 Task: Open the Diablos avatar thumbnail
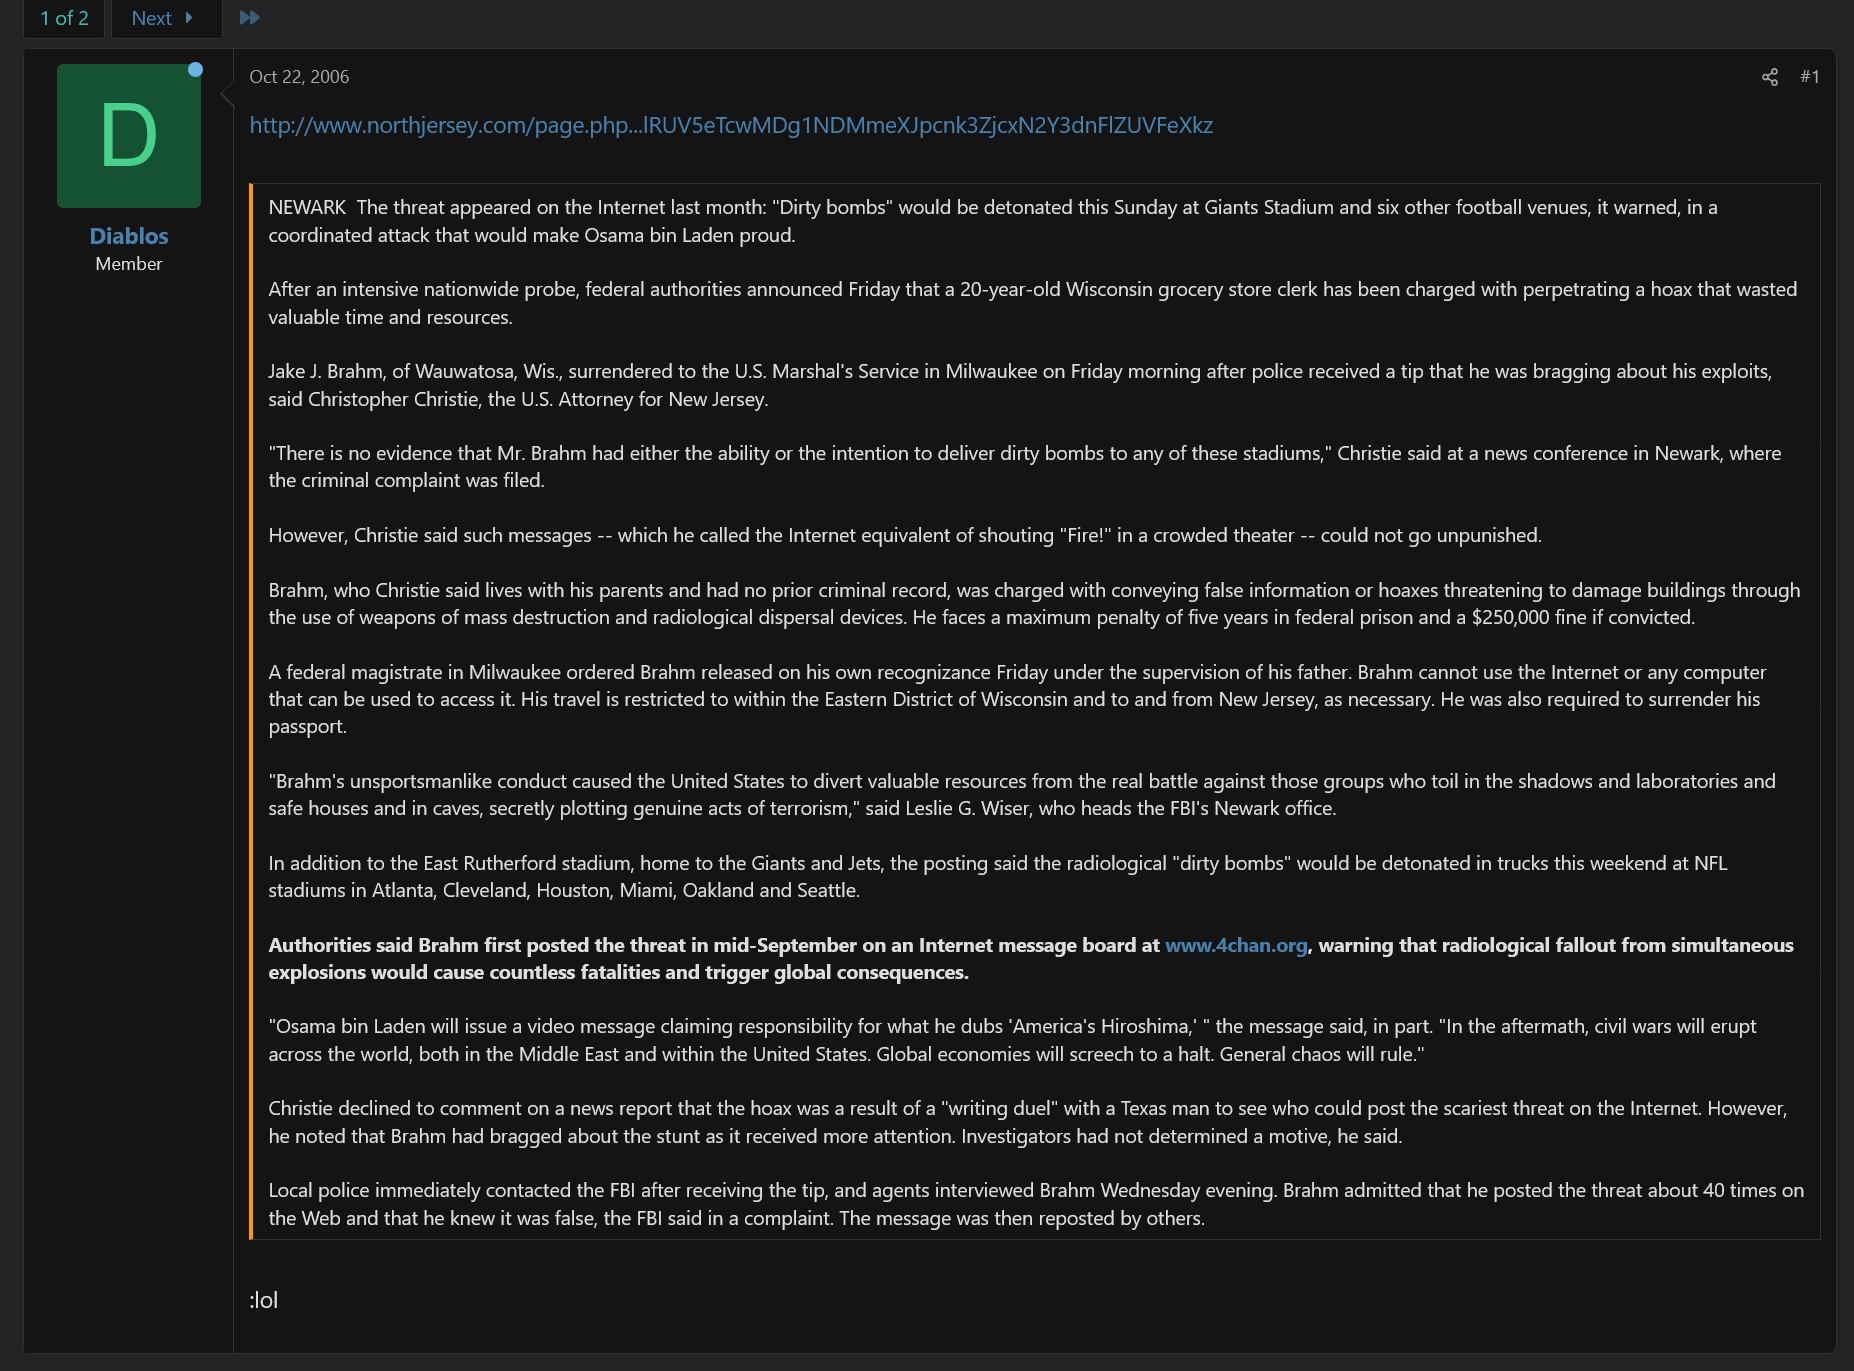[x=129, y=136]
